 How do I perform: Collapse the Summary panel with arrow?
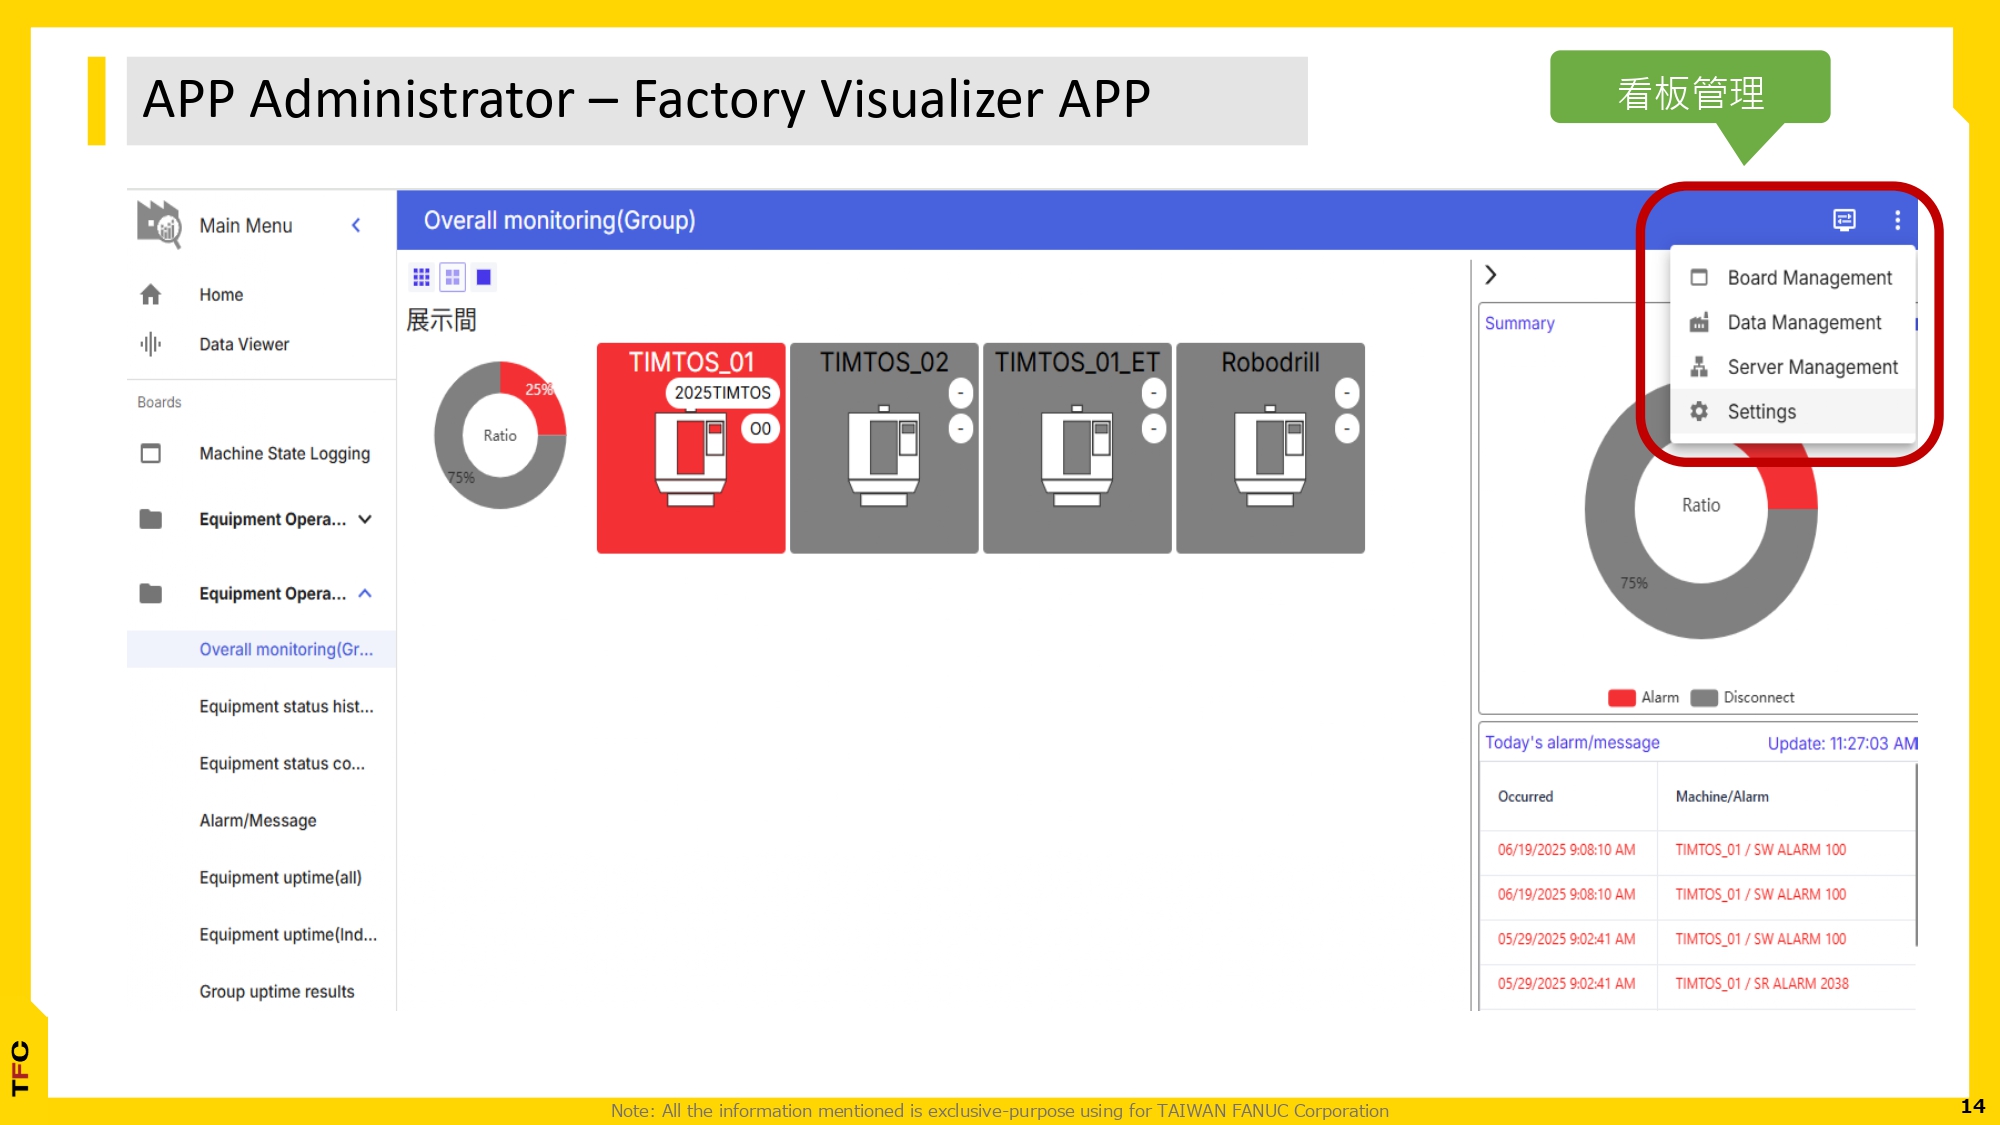(1491, 275)
